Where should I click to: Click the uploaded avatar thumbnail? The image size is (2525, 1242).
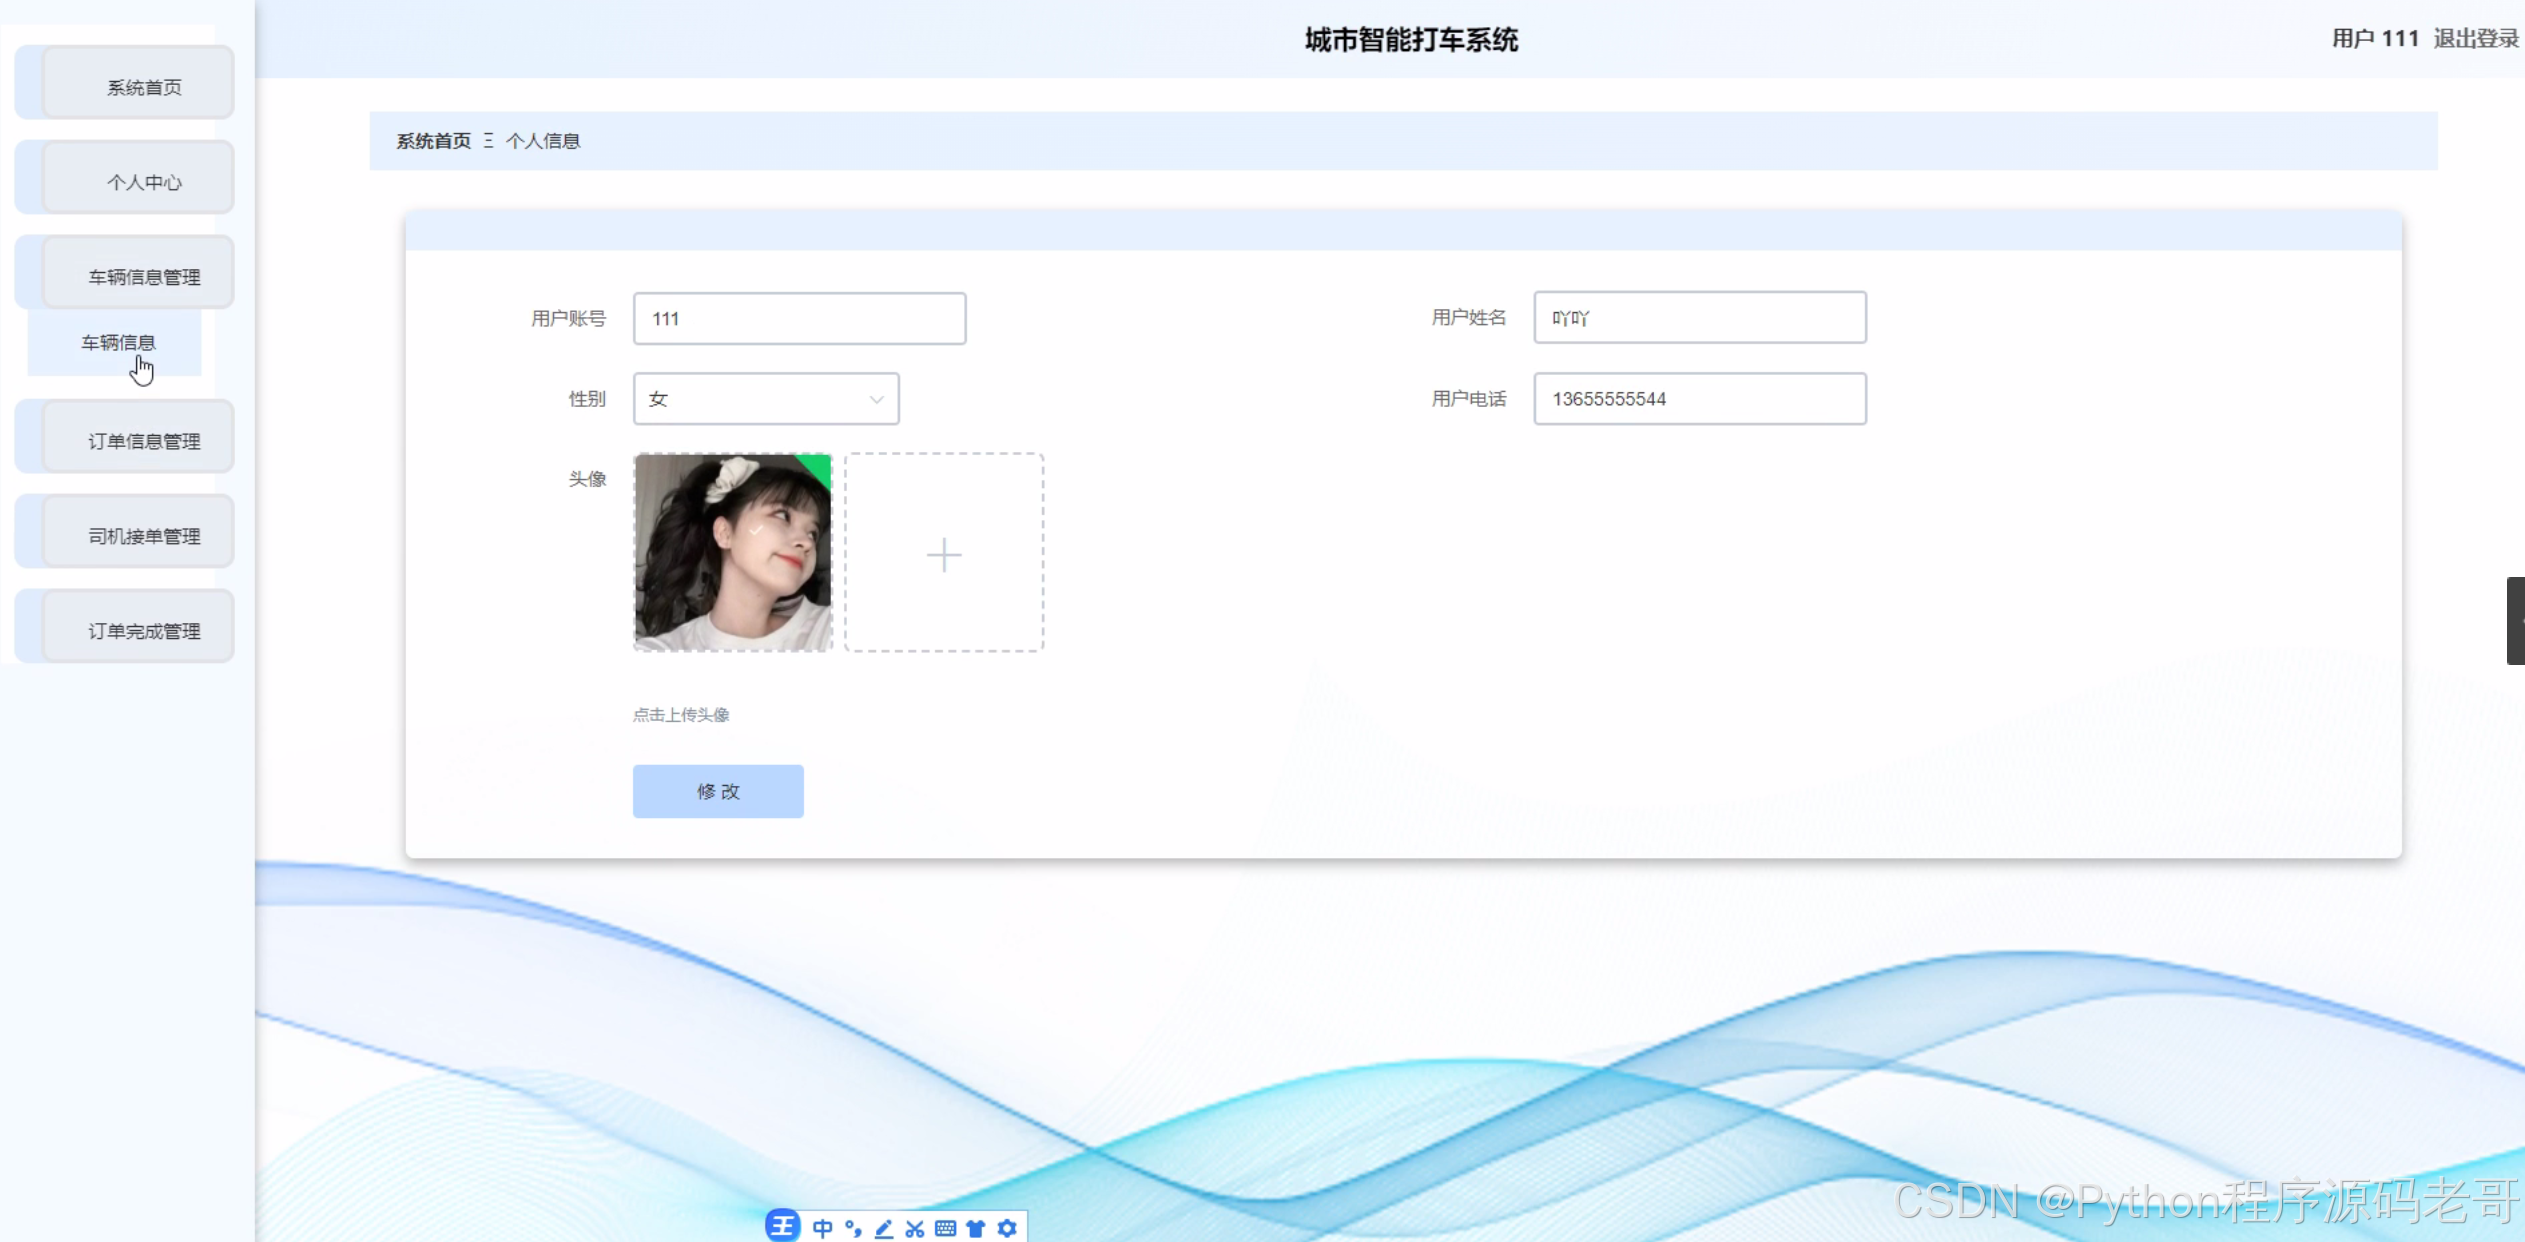(x=733, y=552)
